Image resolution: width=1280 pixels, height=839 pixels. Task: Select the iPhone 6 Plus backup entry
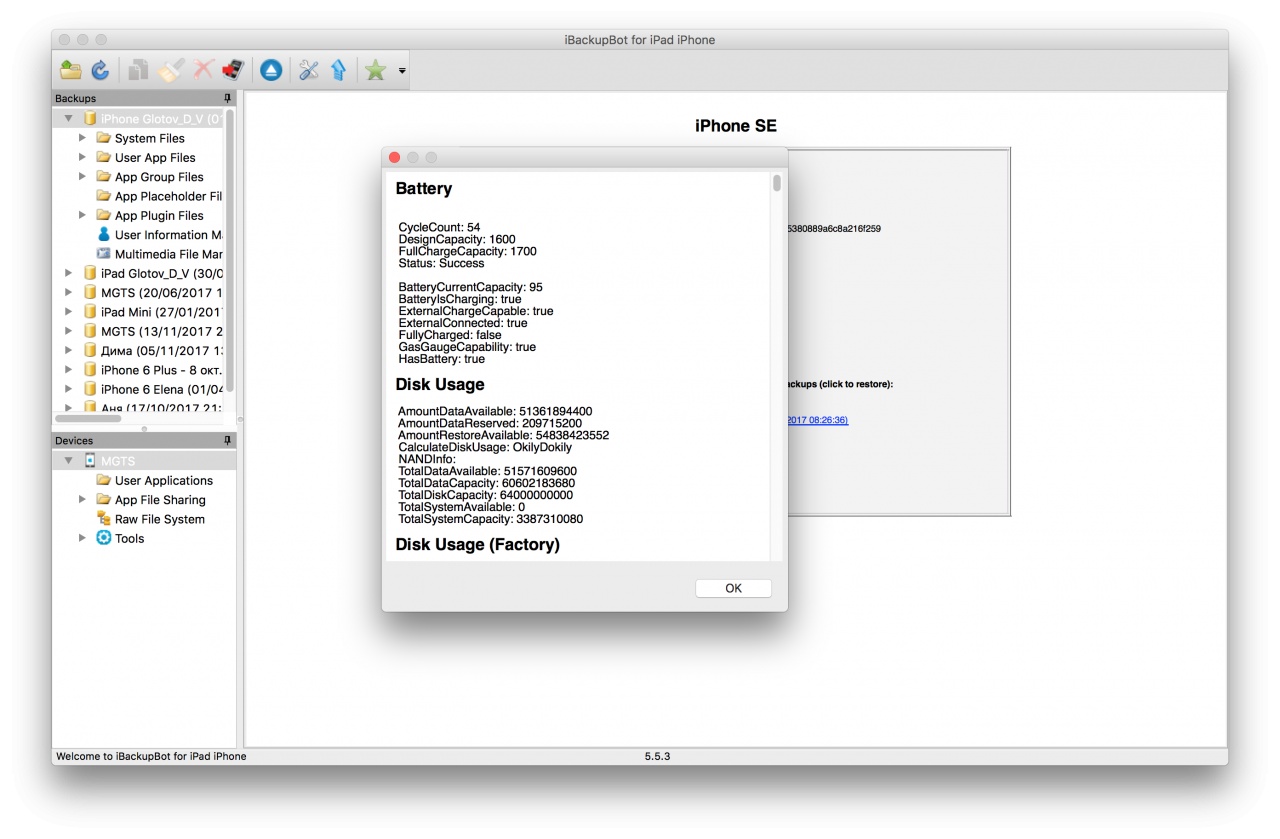160,370
